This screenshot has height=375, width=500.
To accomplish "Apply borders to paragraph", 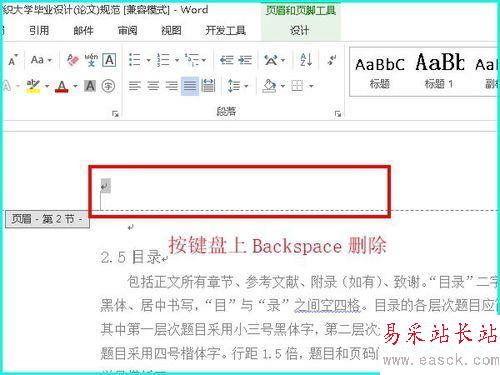I will [x=297, y=86].
